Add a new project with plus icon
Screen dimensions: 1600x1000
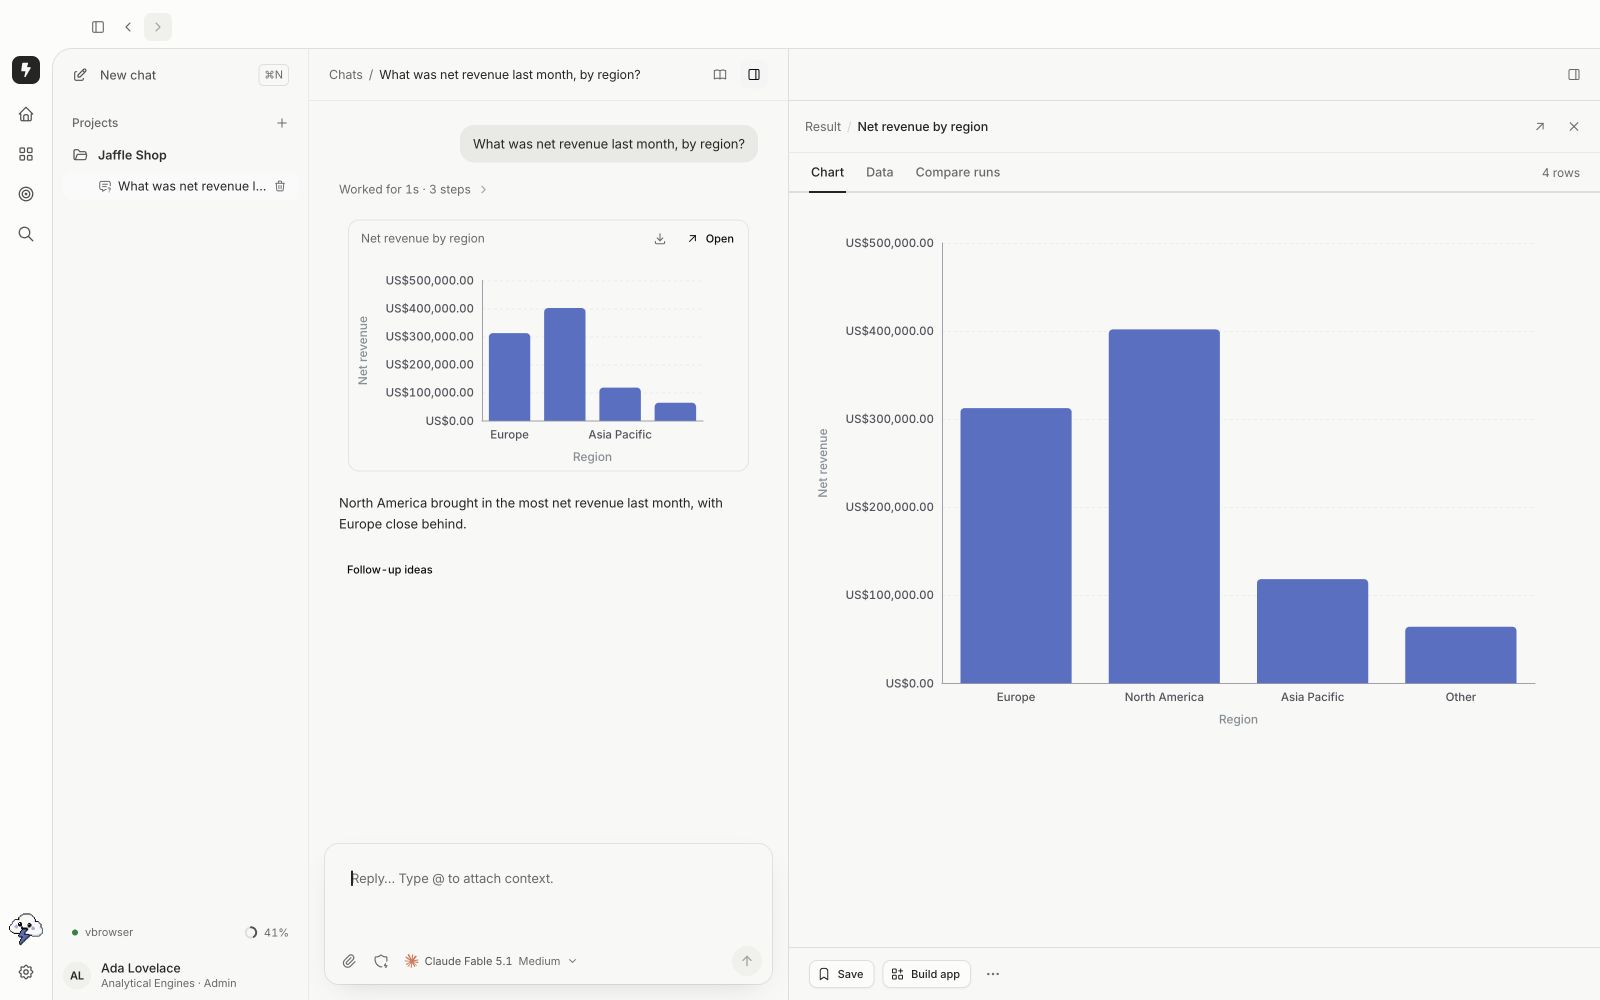pos(282,123)
